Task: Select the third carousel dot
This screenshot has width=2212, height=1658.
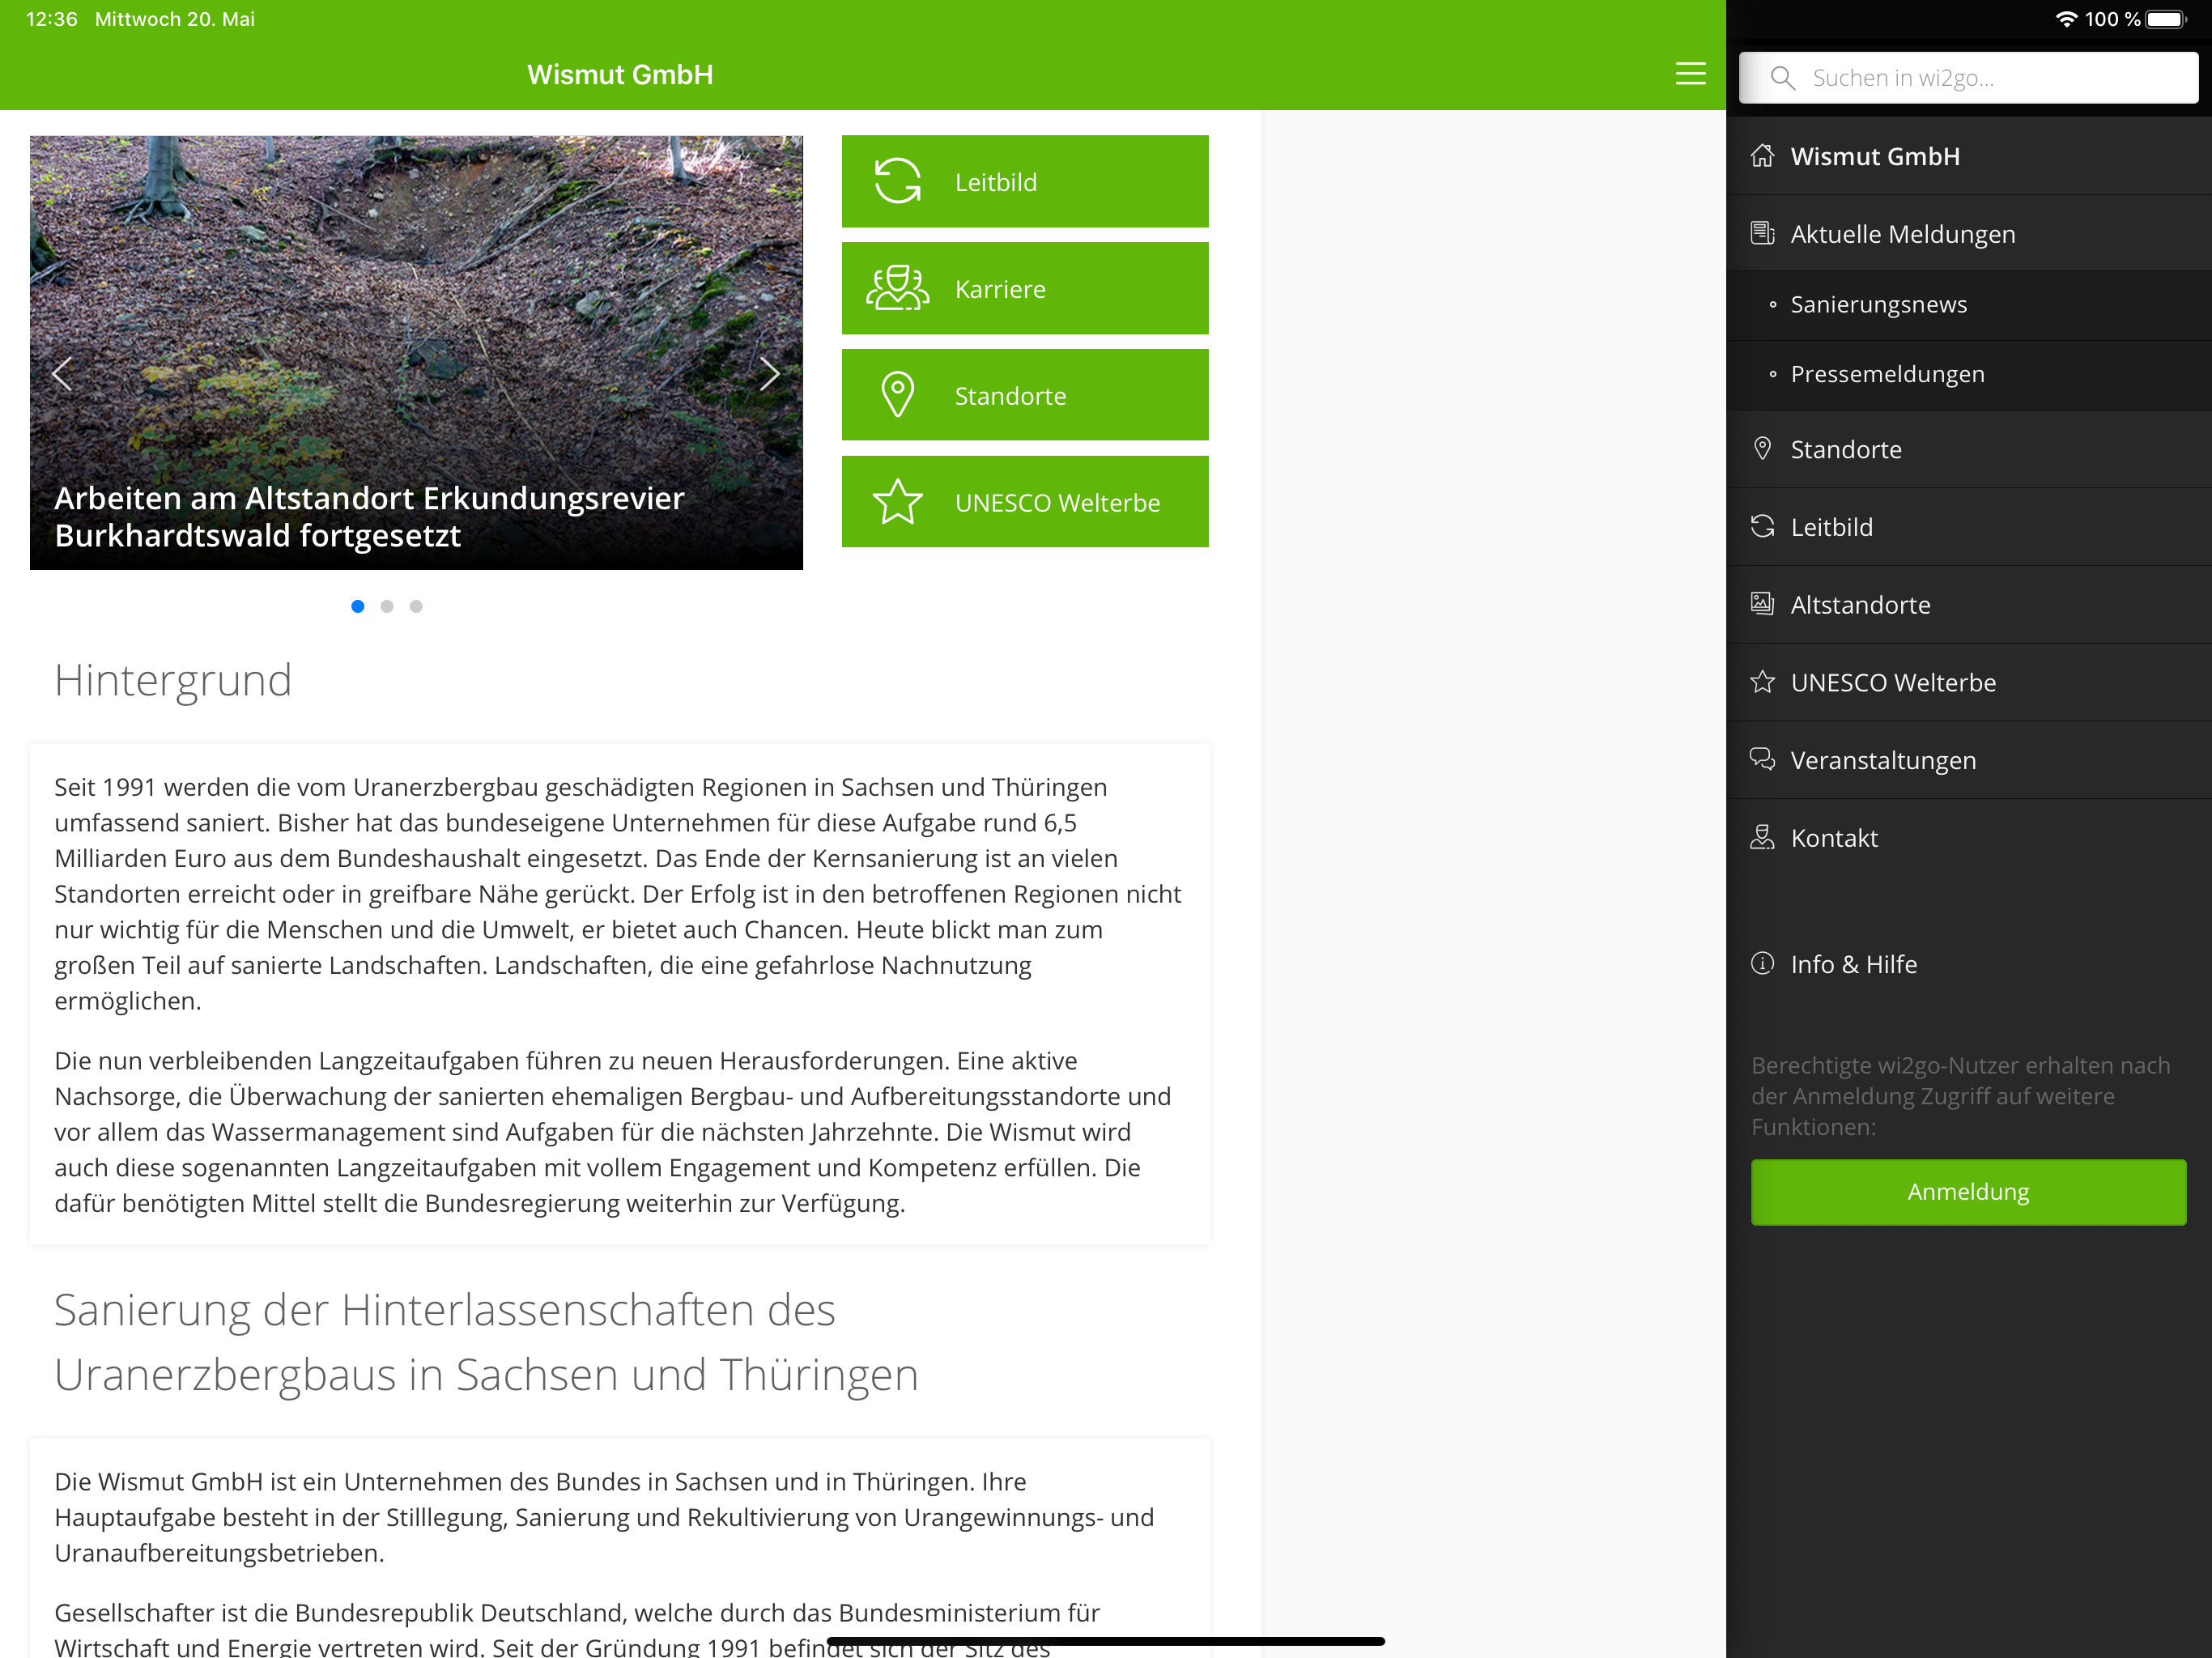Action: click(x=416, y=606)
